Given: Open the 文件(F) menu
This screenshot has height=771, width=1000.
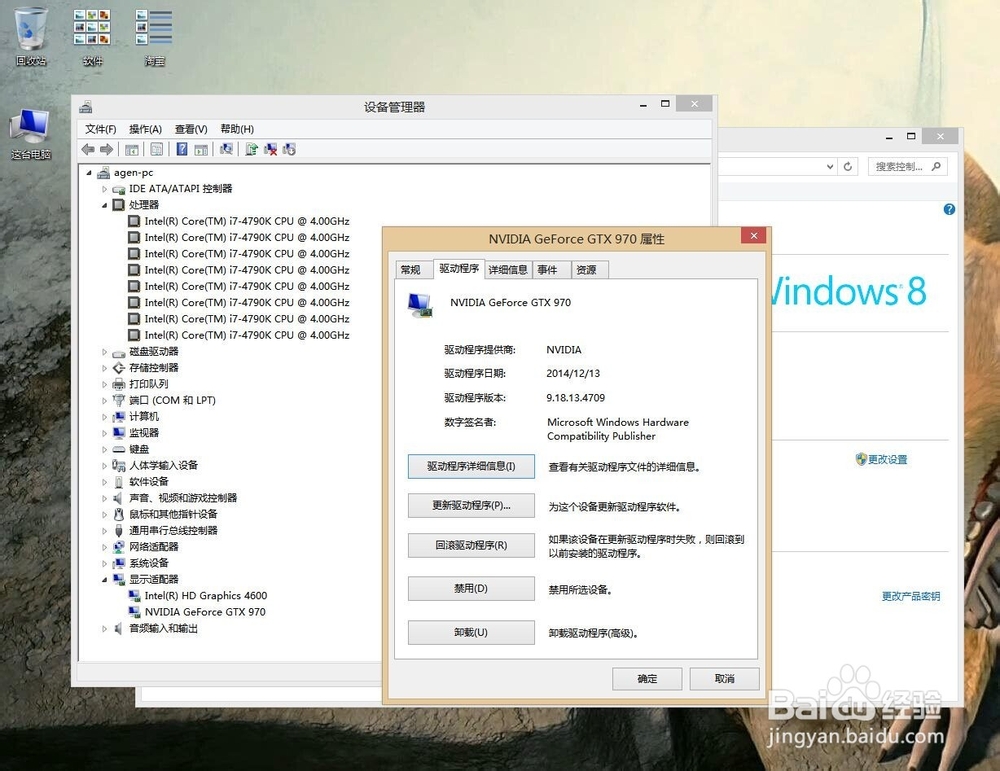Looking at the screenshot, I should tap(101, 129).
